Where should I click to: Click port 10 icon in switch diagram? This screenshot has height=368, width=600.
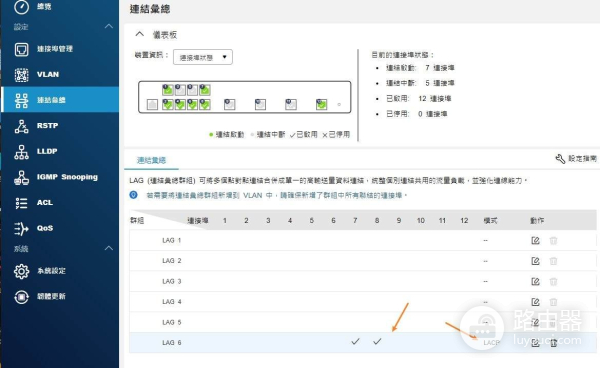pos(260,104)
